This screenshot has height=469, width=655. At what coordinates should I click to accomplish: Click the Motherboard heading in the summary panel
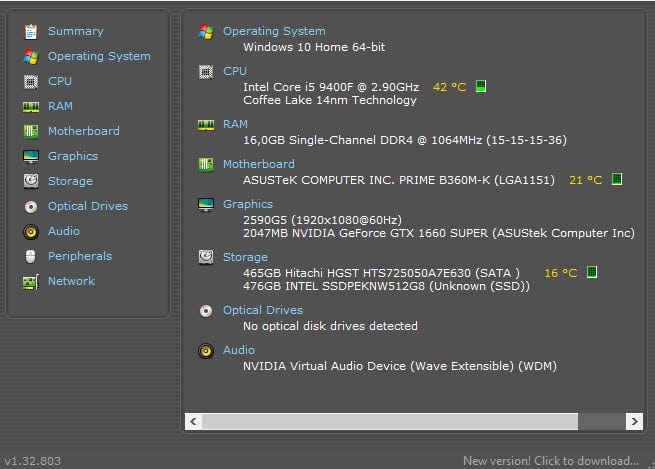[258, 164]
